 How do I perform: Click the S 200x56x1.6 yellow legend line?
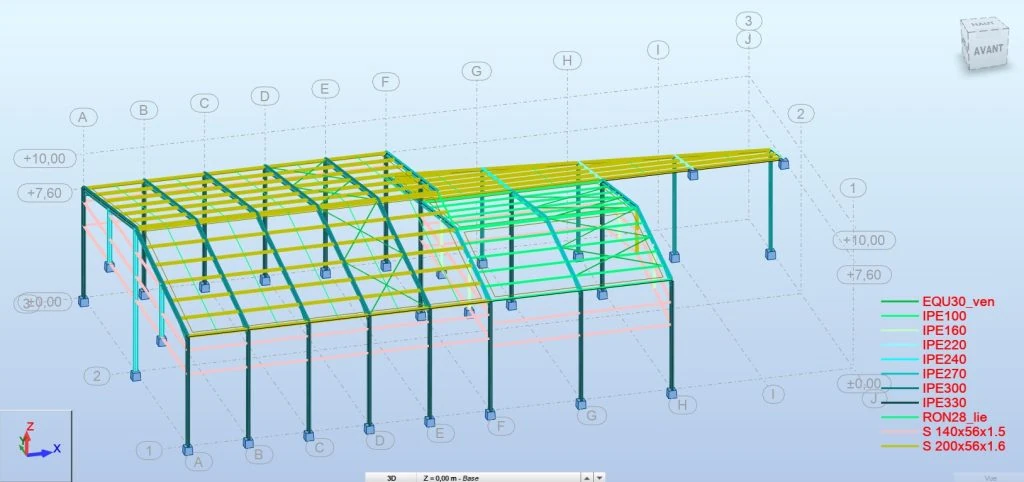point(899,446)
